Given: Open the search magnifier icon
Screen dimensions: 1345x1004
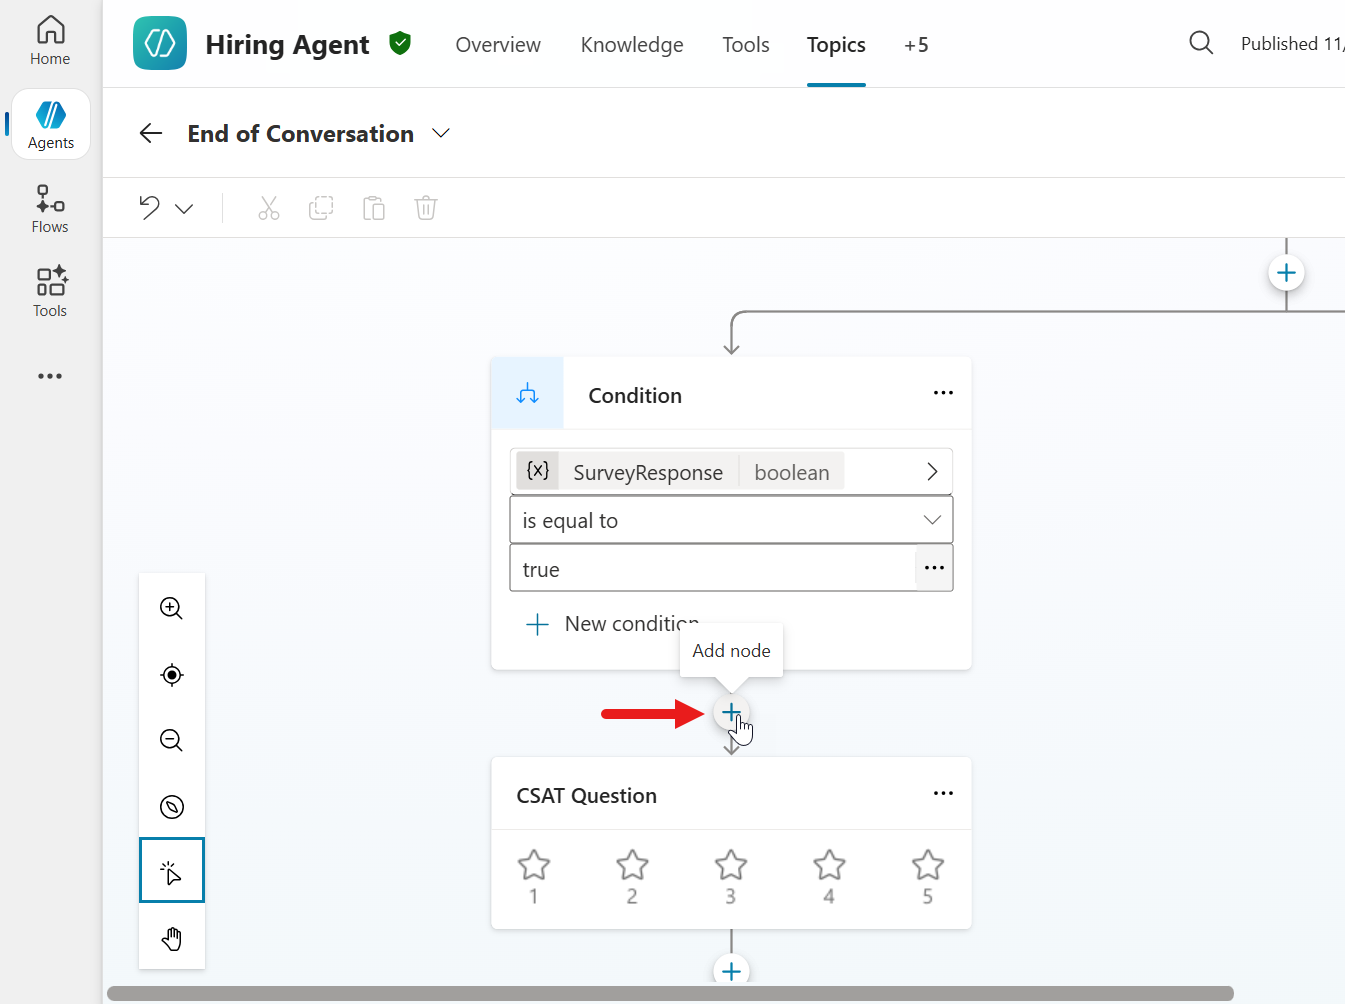Looking at the screenshot, I should 1201,43.
